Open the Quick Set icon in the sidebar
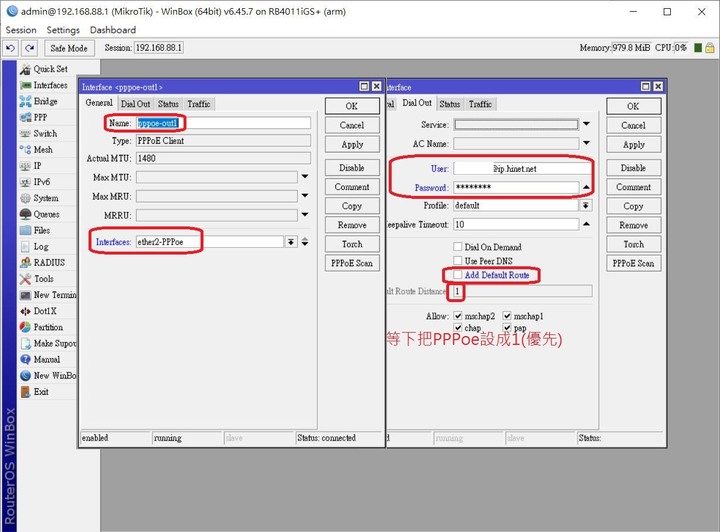This screenshot has width=720, height=532. tap(25, 69)
